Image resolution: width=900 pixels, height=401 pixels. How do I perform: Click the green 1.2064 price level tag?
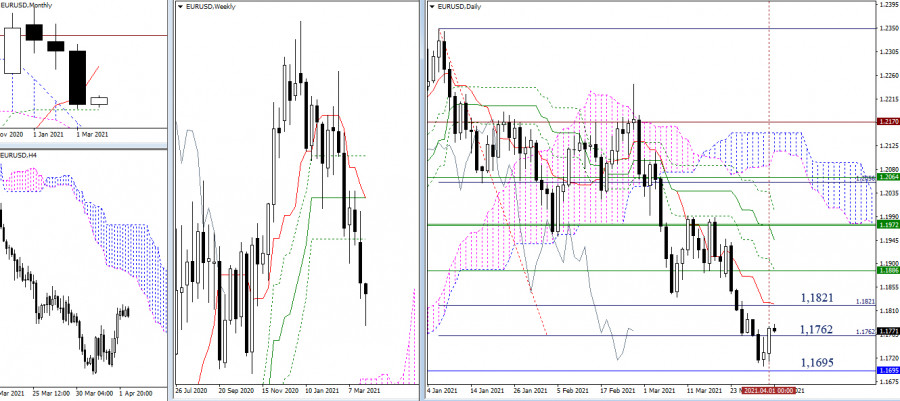coord(887,178)
